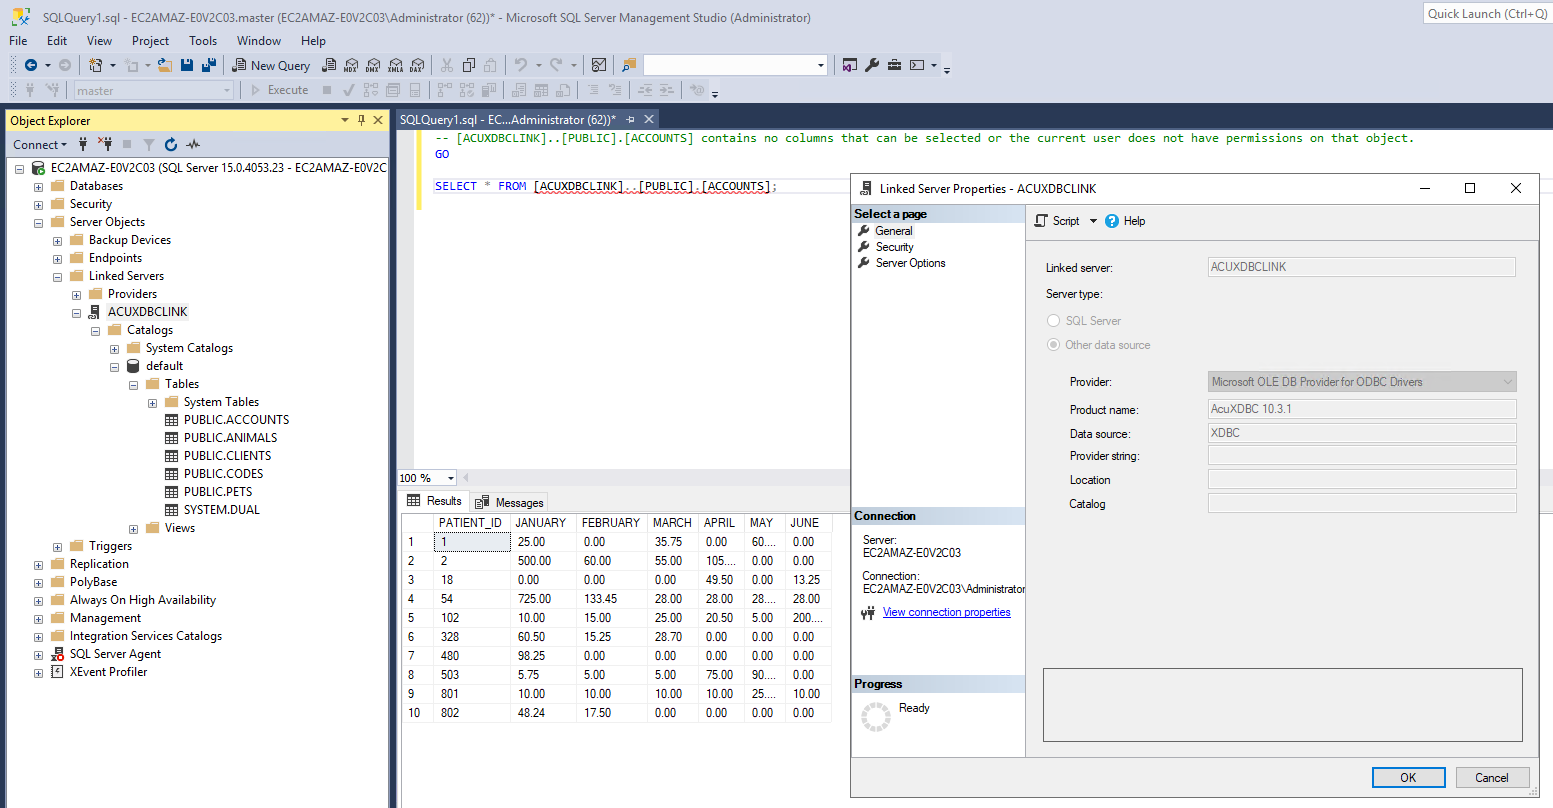The height and width of the screenshot is (808, 1553).
Task: Expand the Providers folder node
Action: point(76,294)
